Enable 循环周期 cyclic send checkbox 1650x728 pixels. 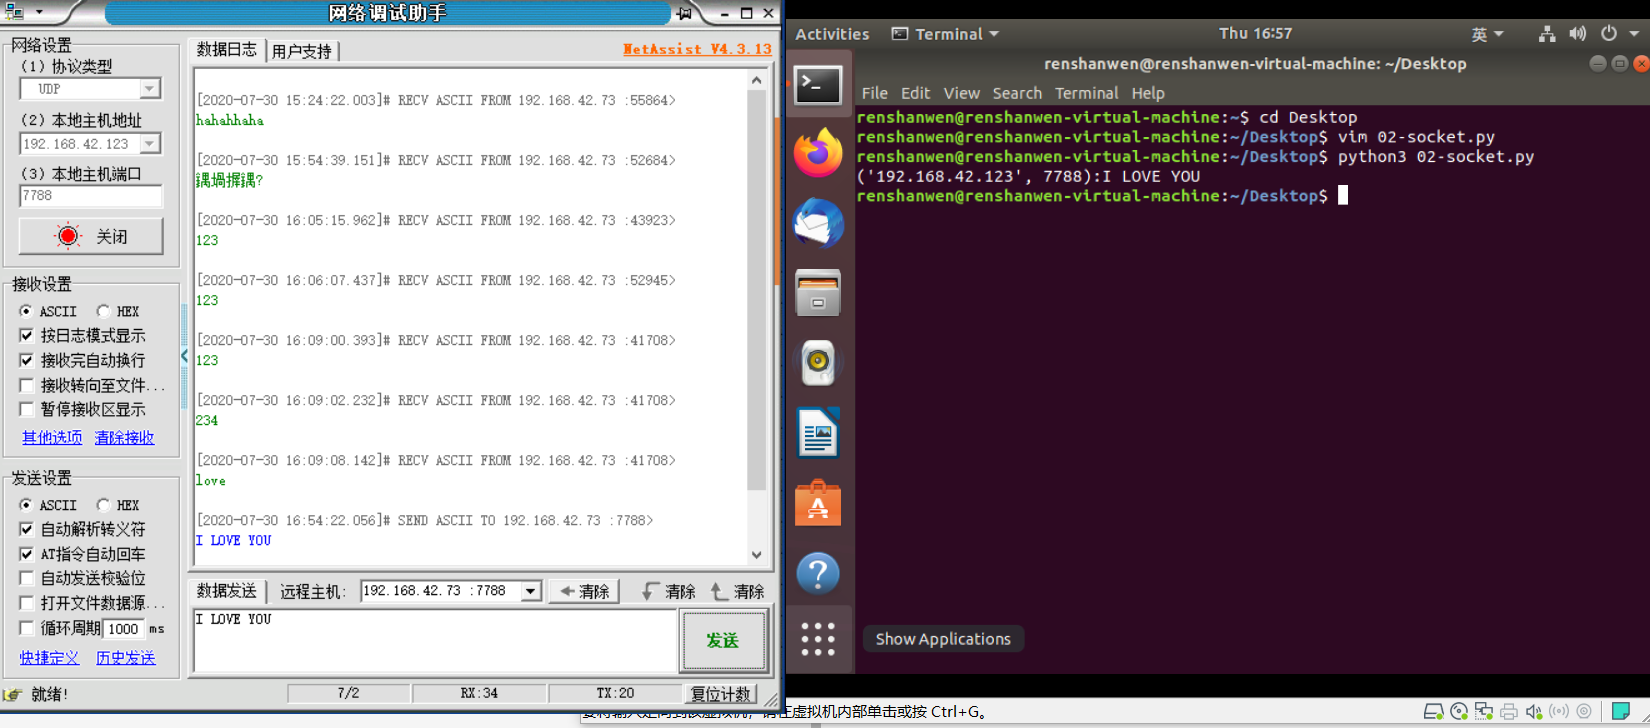[x=27, y=628]
